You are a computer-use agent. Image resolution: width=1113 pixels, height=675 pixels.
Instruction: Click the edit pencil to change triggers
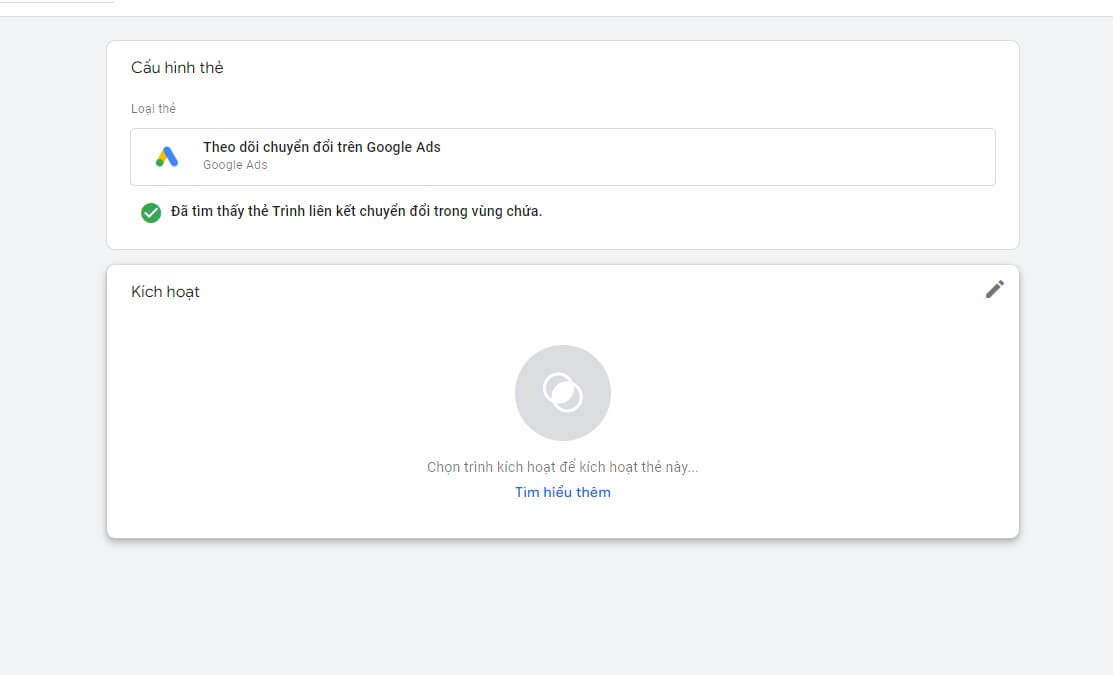click(994, 289)
